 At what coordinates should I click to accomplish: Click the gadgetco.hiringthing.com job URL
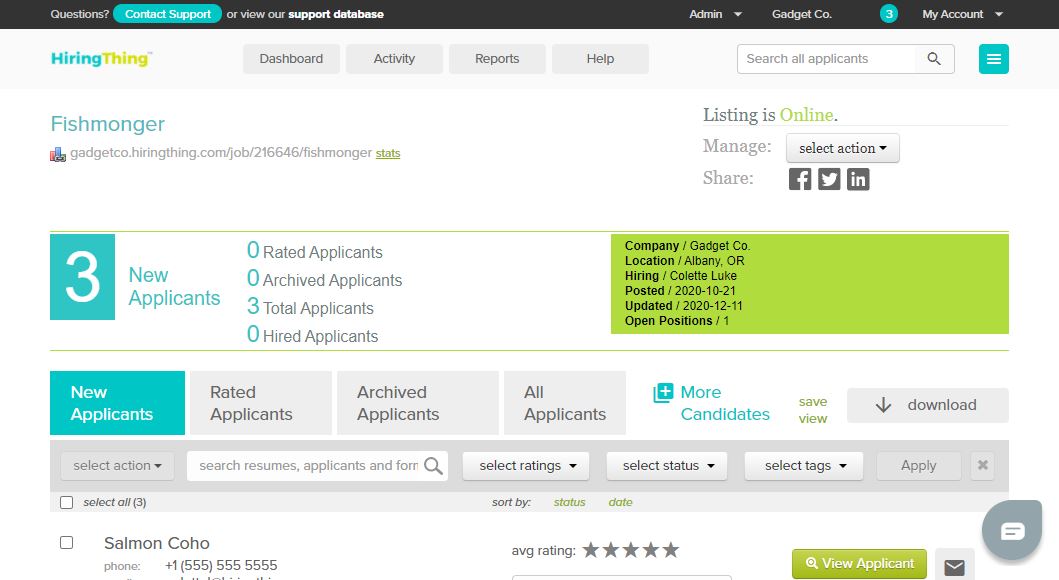(221, 153)
